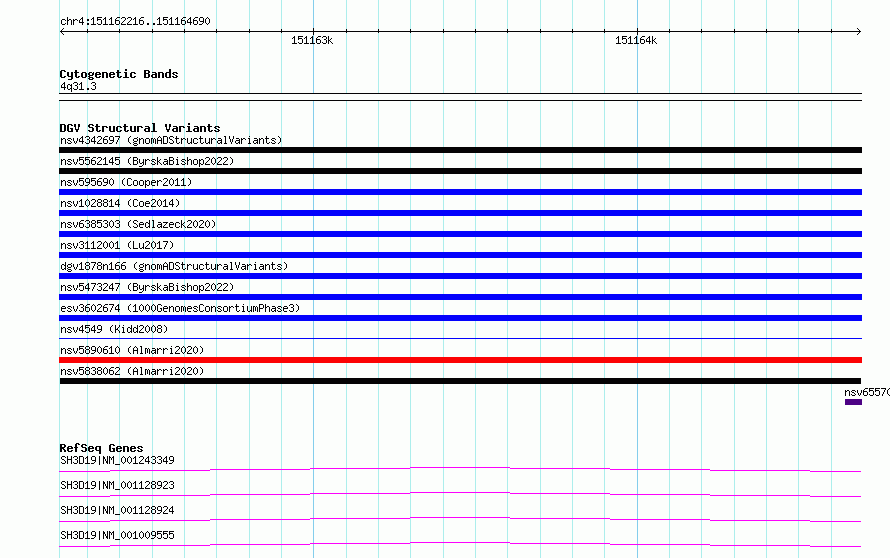Image resolution: width=890 pixels, height=558 pixels.
Task: Click the Cytogenetic Bands track title
Action: [x=119, y=74]
